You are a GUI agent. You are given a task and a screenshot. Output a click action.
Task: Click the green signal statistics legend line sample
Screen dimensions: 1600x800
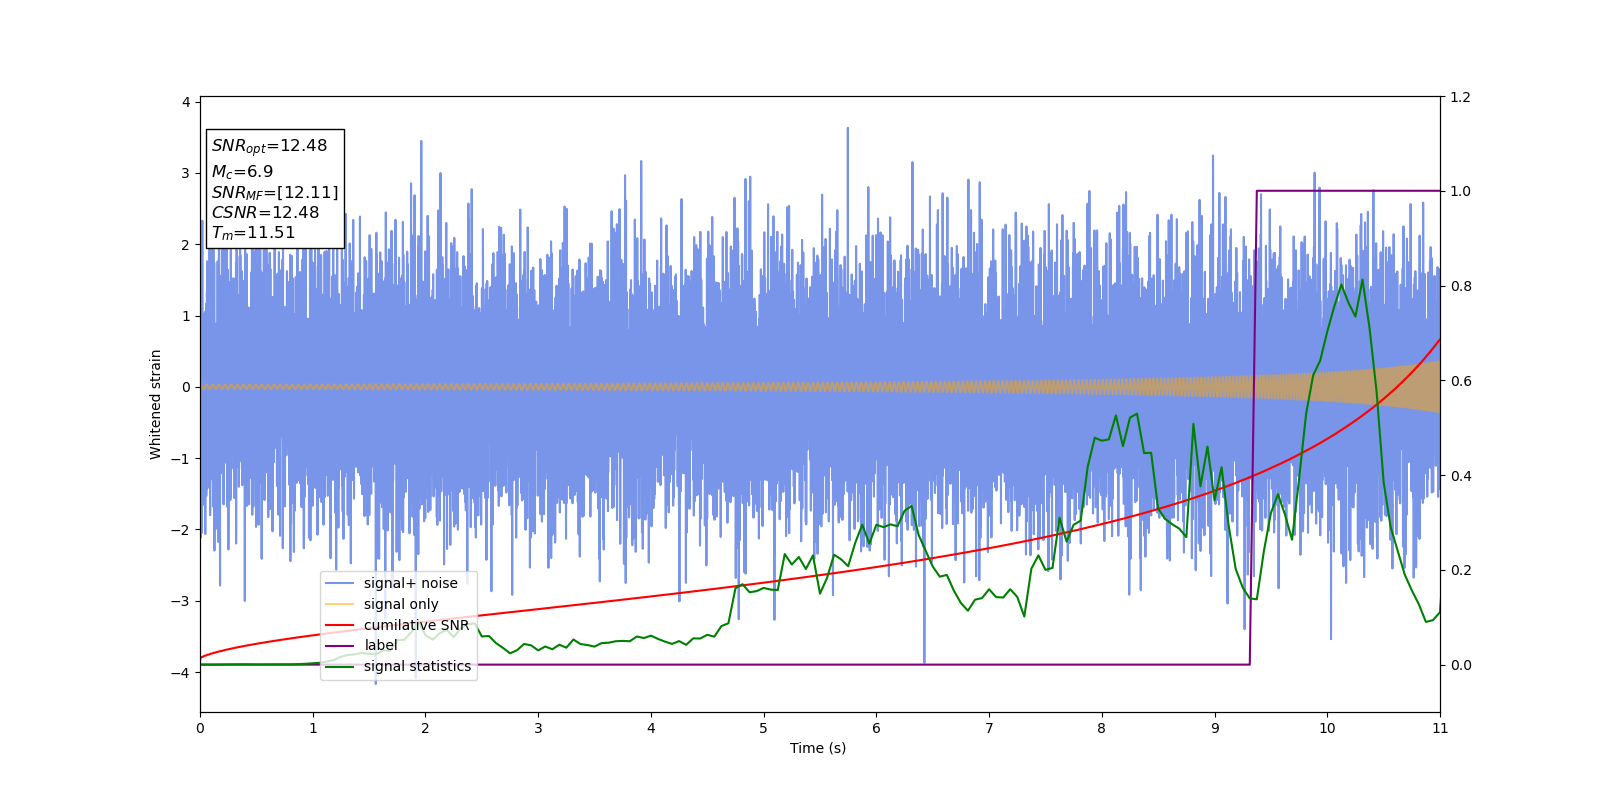click(340, 667)
